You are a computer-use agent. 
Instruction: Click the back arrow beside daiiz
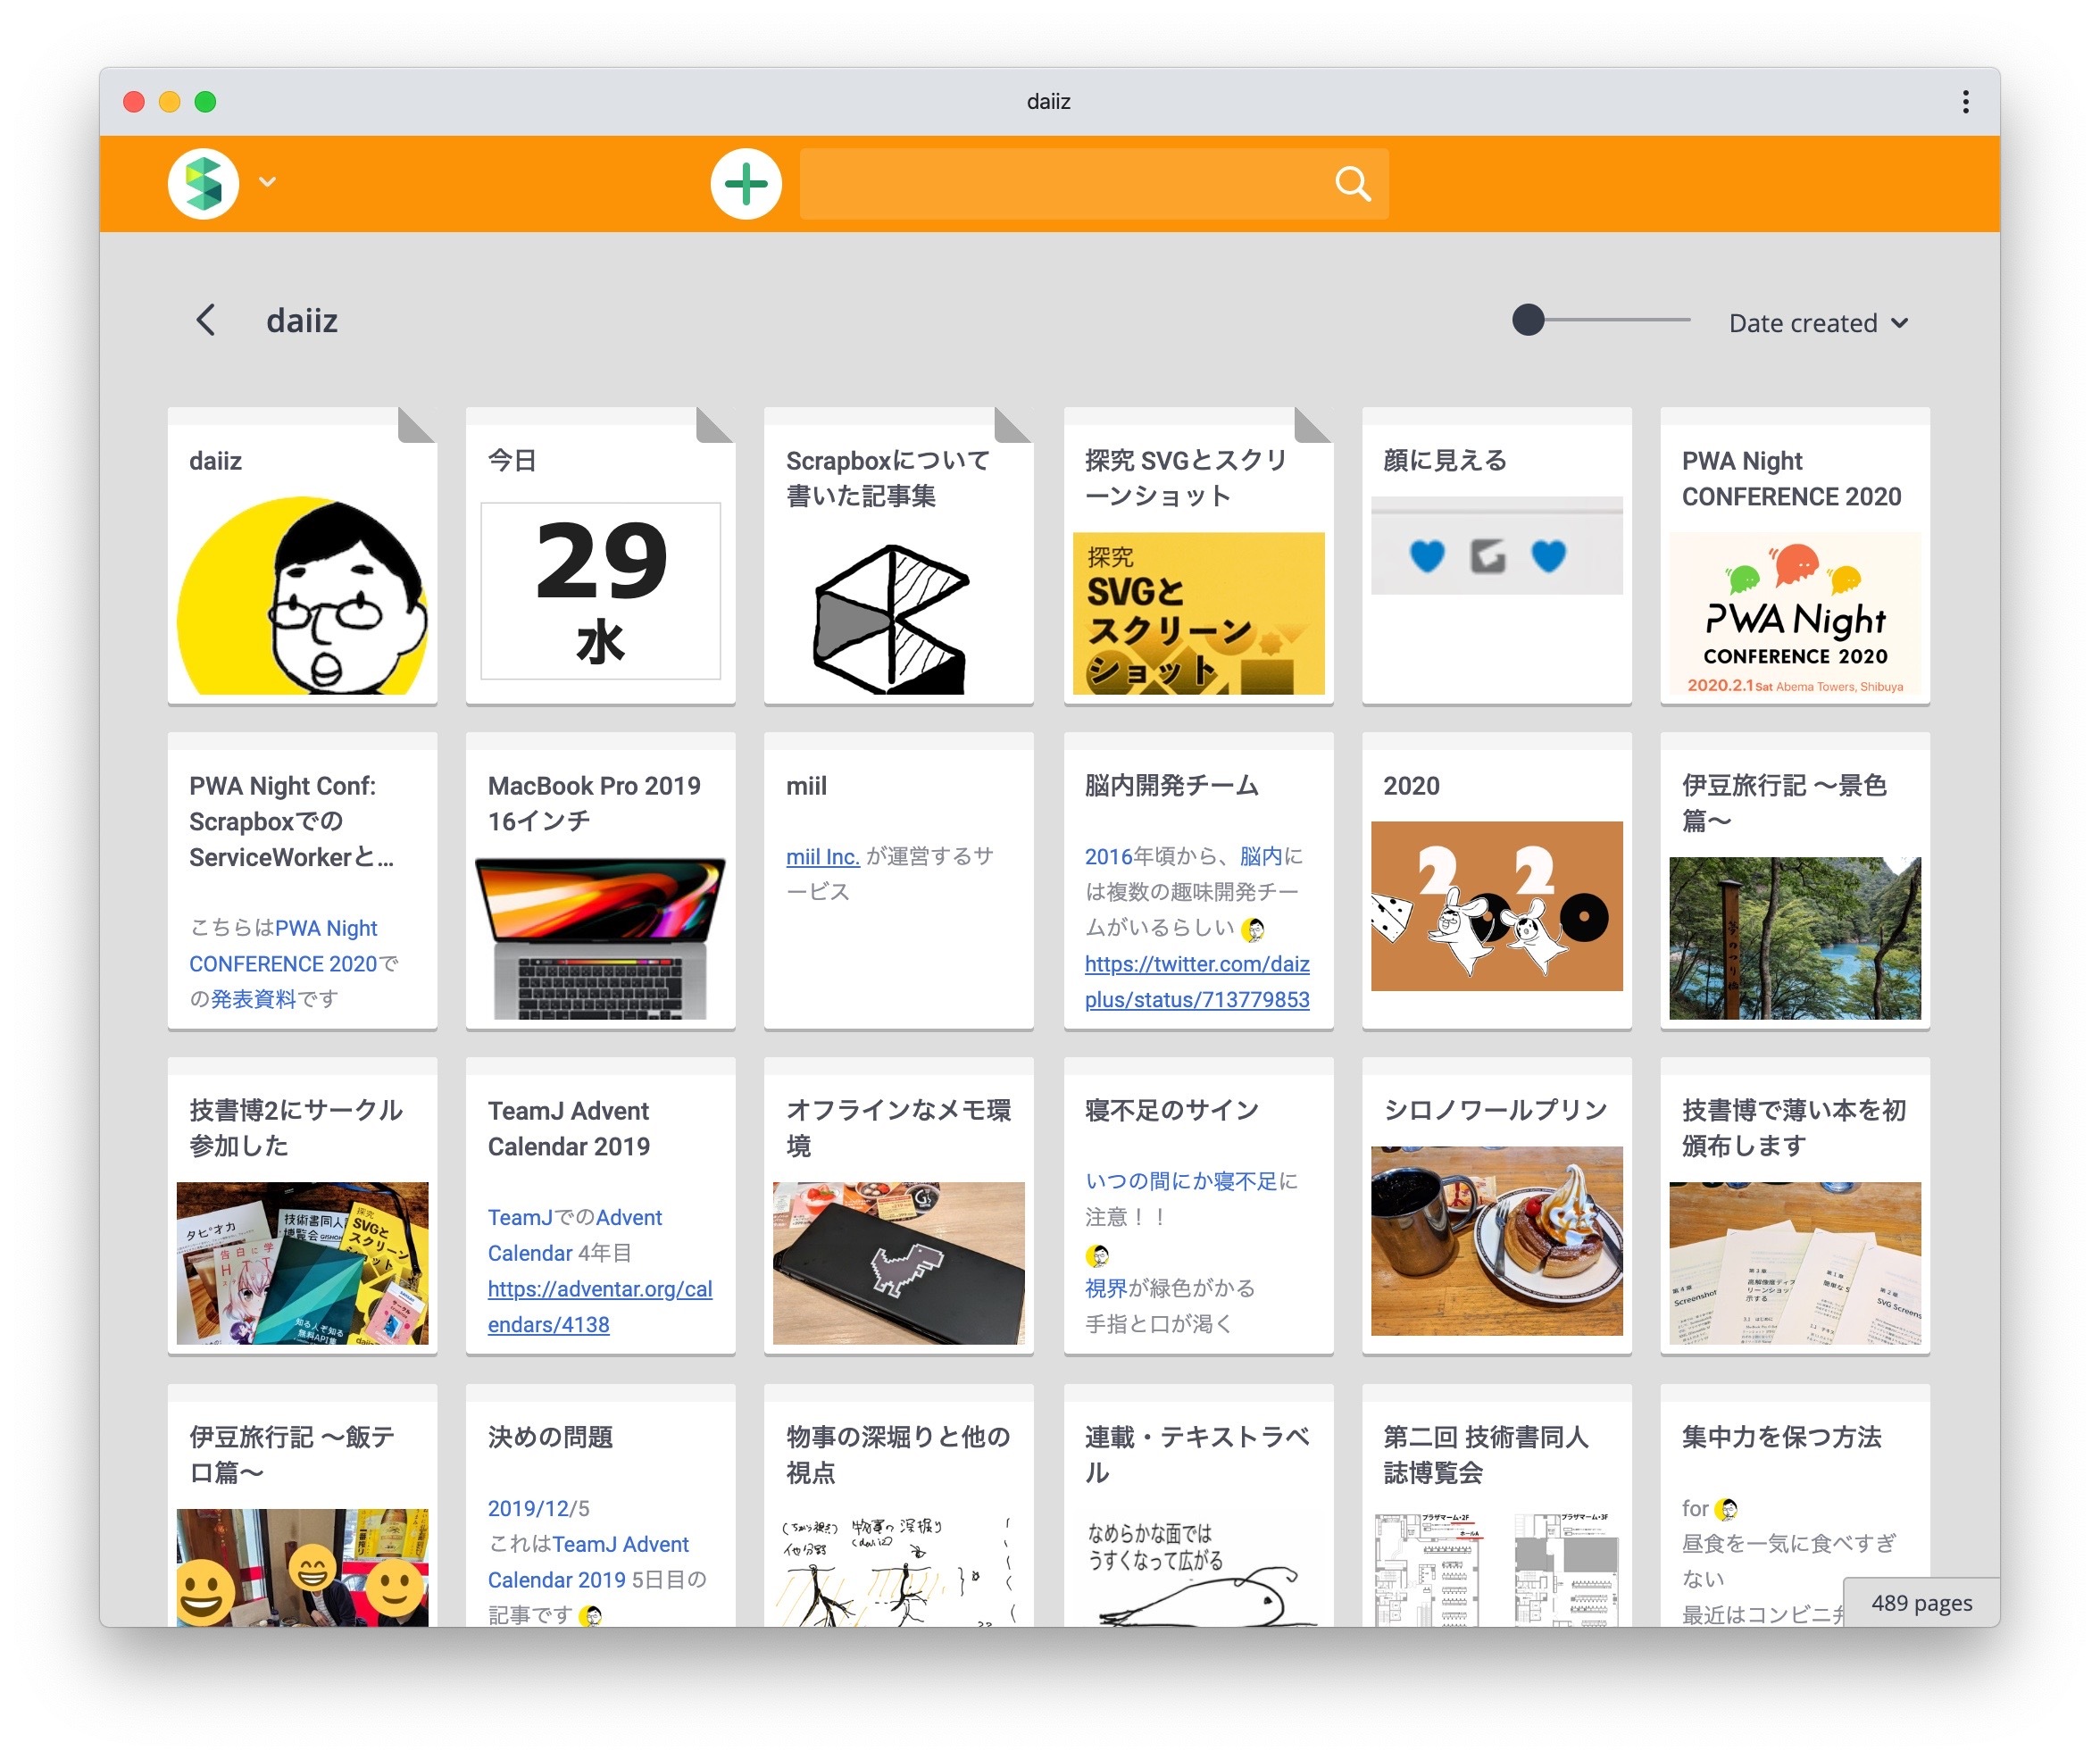point(206,321)
